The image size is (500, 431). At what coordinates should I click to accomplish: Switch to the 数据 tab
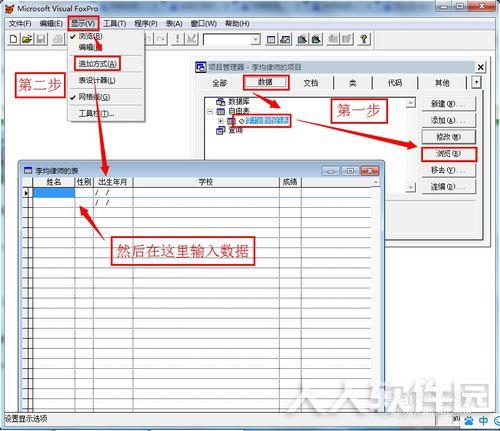click(266, 82)
